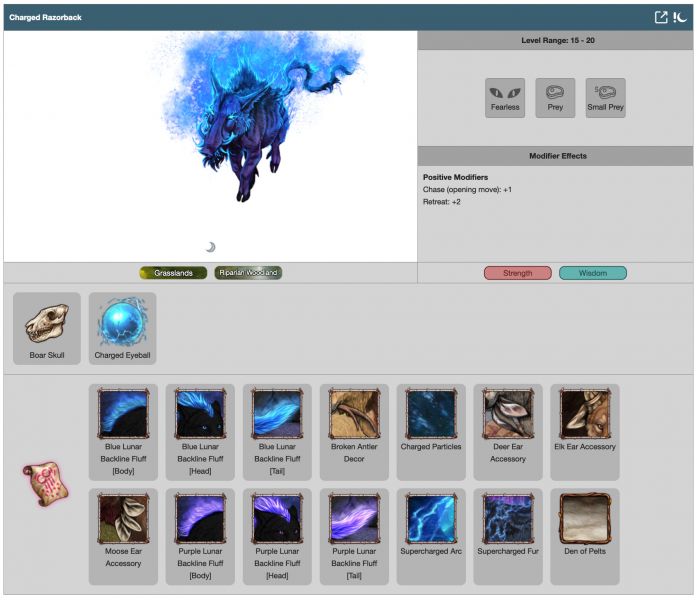Click the Riparian Woodland biome tag
697x600 pixels.
pyautogui.click(x=248, y=273)
